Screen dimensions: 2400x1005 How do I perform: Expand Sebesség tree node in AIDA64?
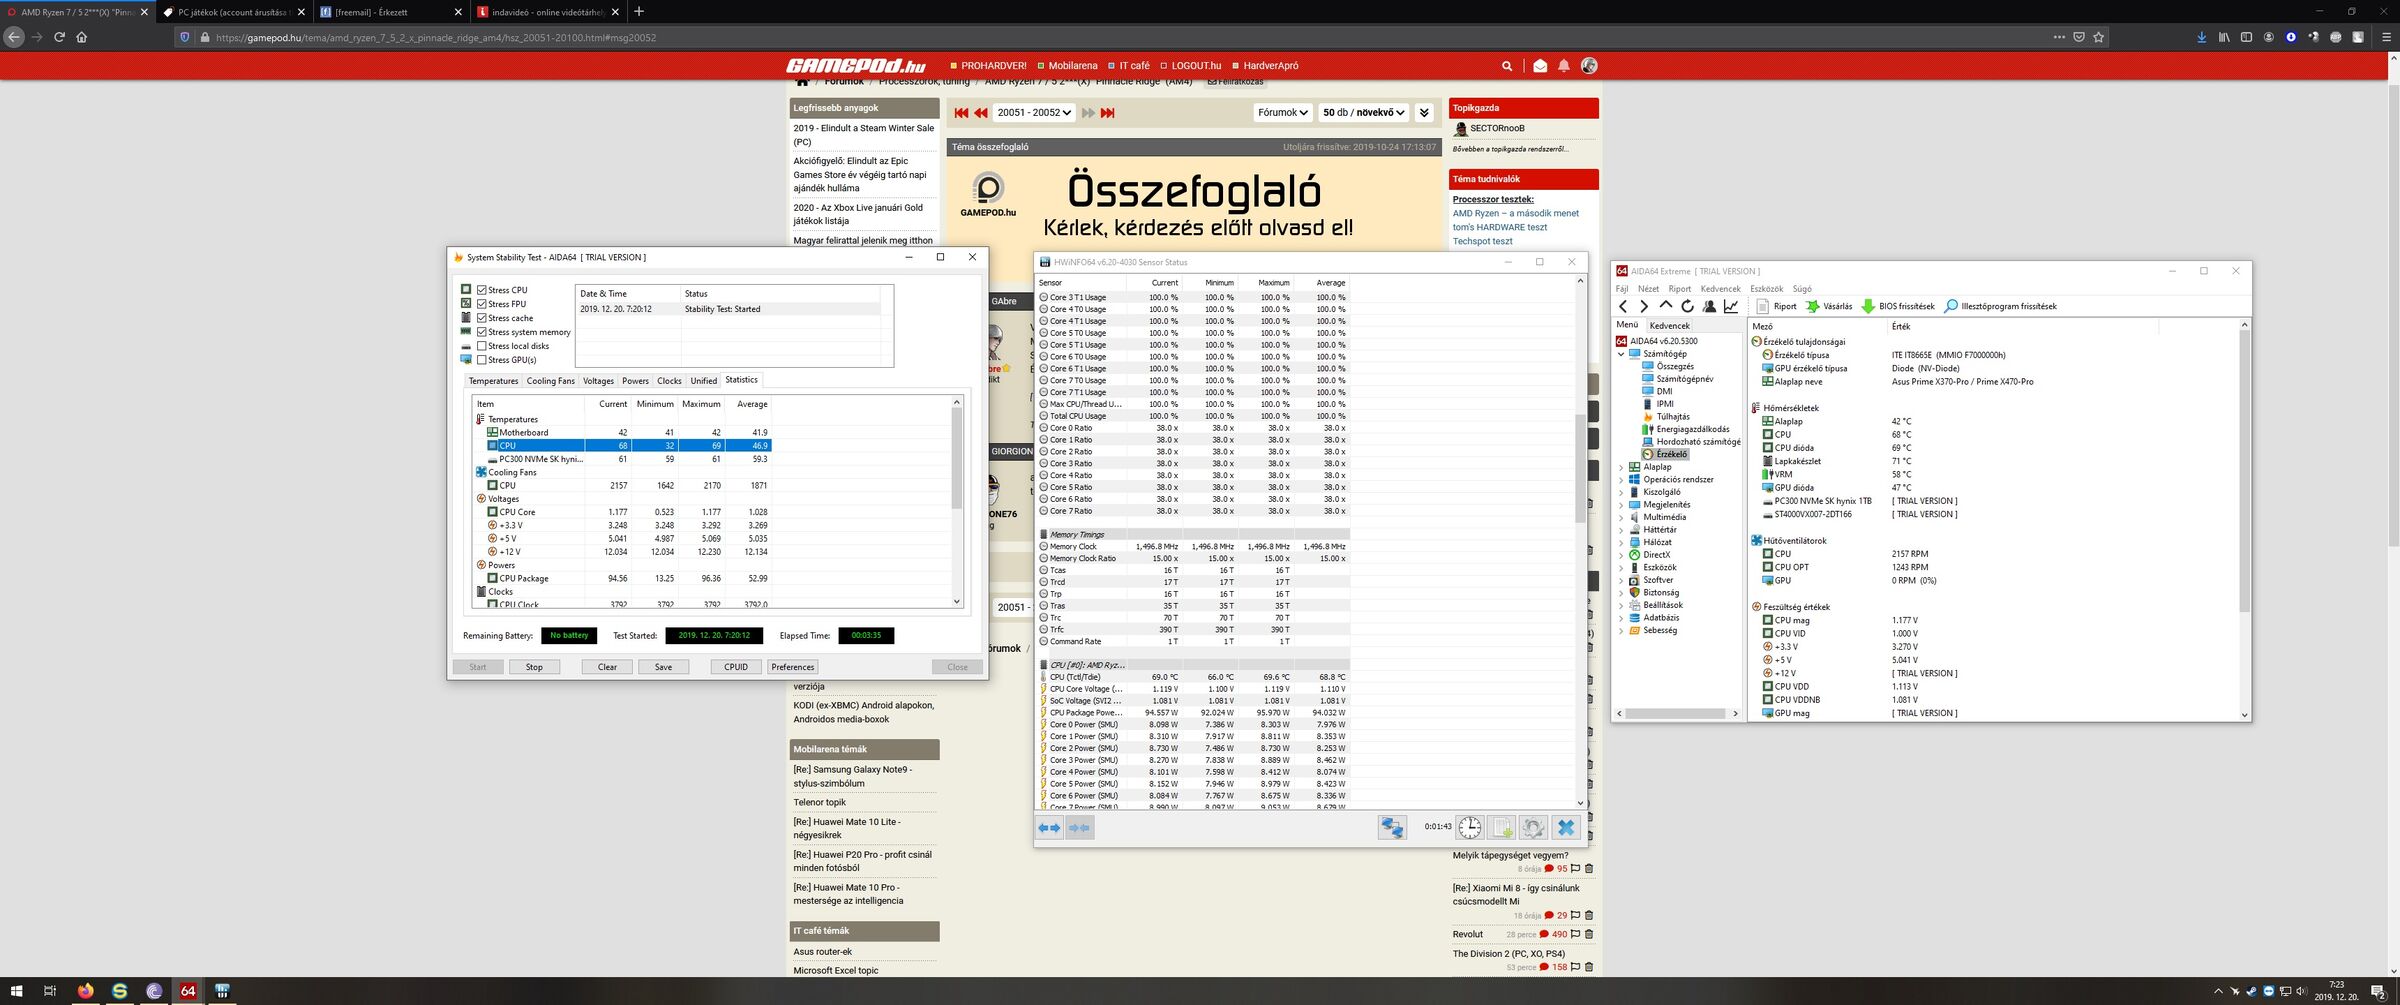1621,631
